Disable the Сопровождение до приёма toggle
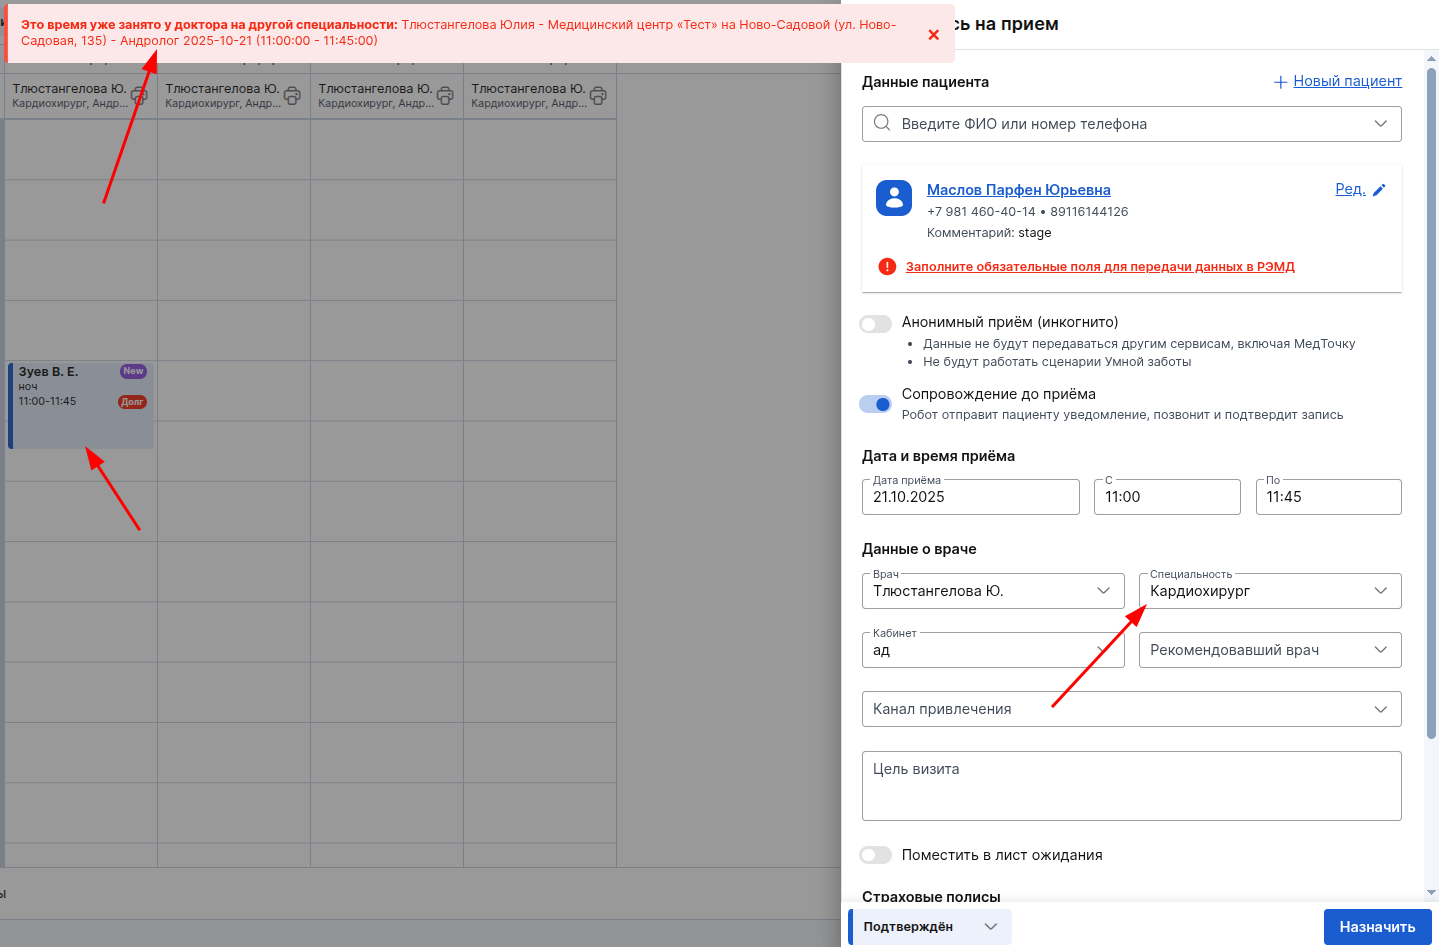The image size is (1439, 947). pyautogui.click(x=875, y=404)
